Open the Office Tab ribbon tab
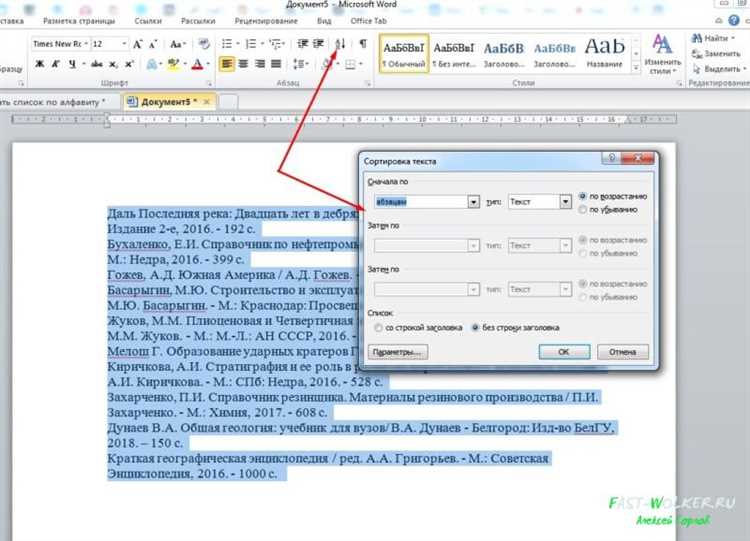The image size is (750, 541). (368, 21)
